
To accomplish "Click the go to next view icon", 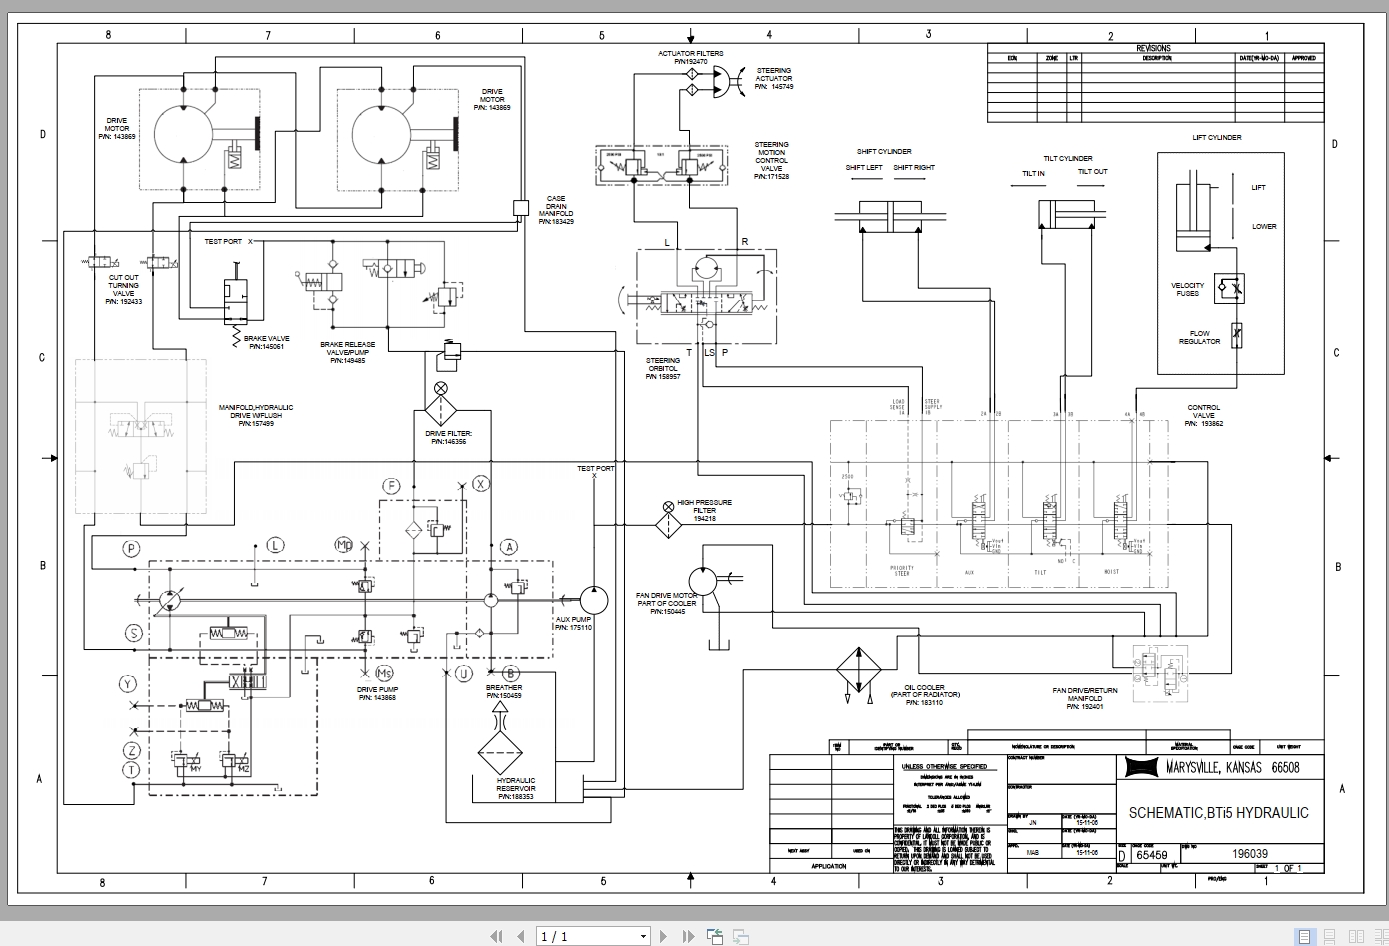I will (x=741, y=936).
